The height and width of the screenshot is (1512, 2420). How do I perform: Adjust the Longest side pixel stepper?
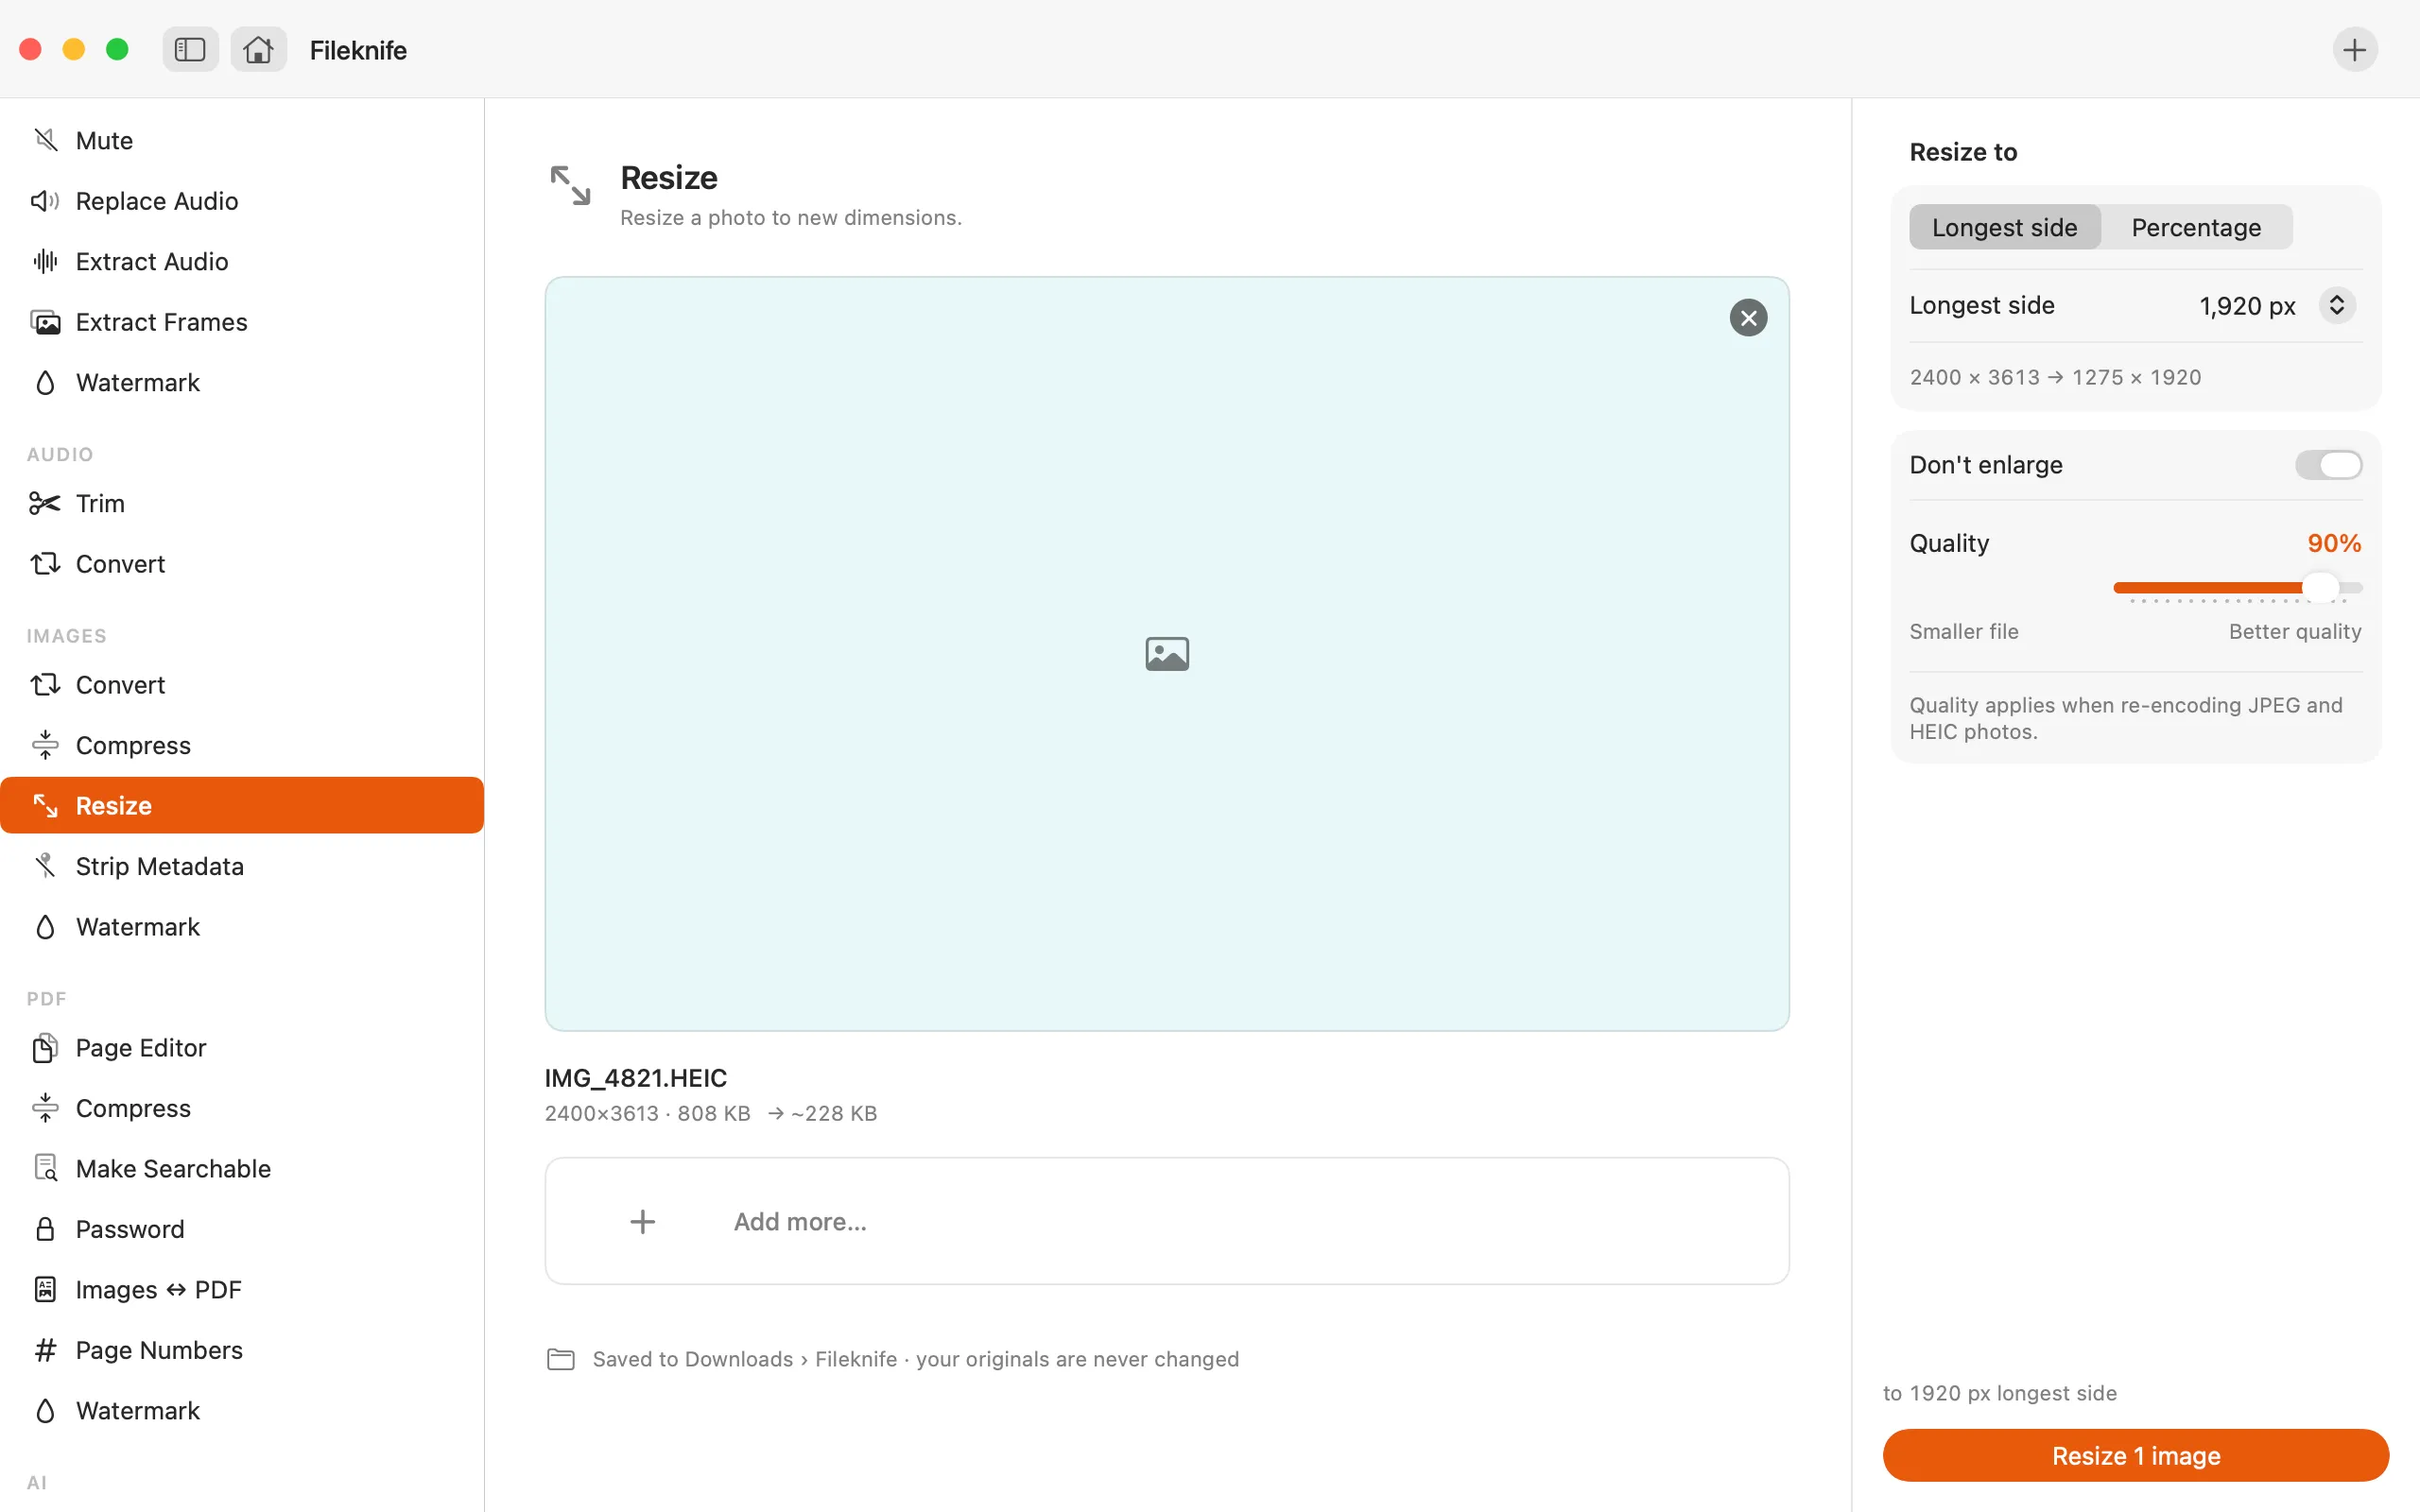pos(2337,305)
